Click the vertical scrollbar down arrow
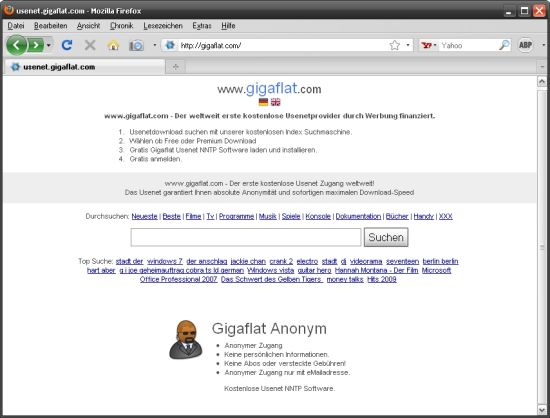 tap(542, 409)
